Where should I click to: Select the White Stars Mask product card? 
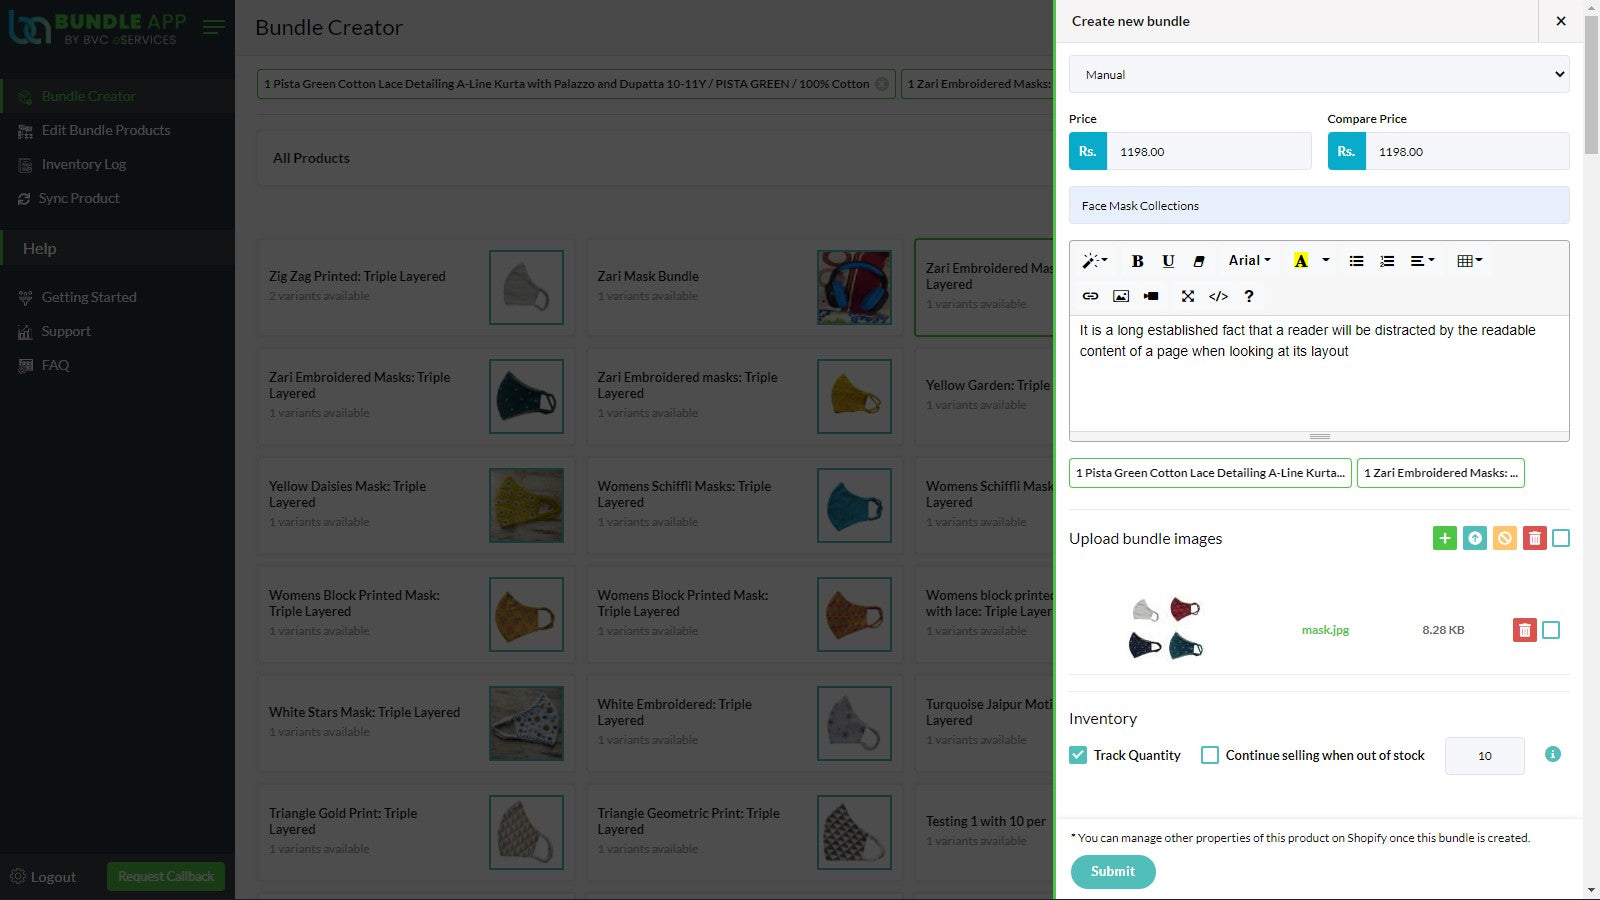click(416, 723)
